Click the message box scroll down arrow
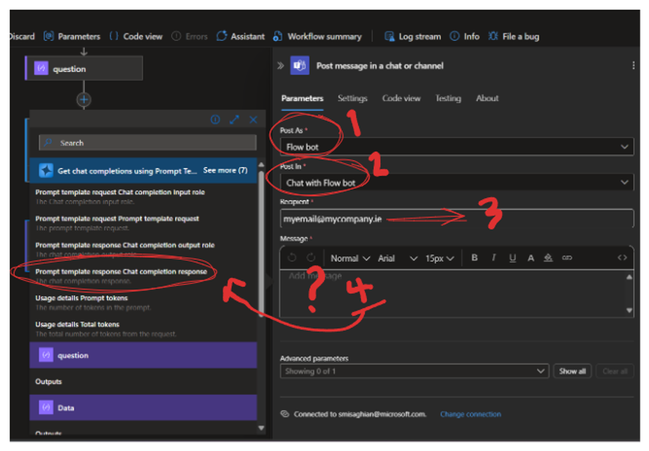The image size is (649, 451). coord(629,310)
